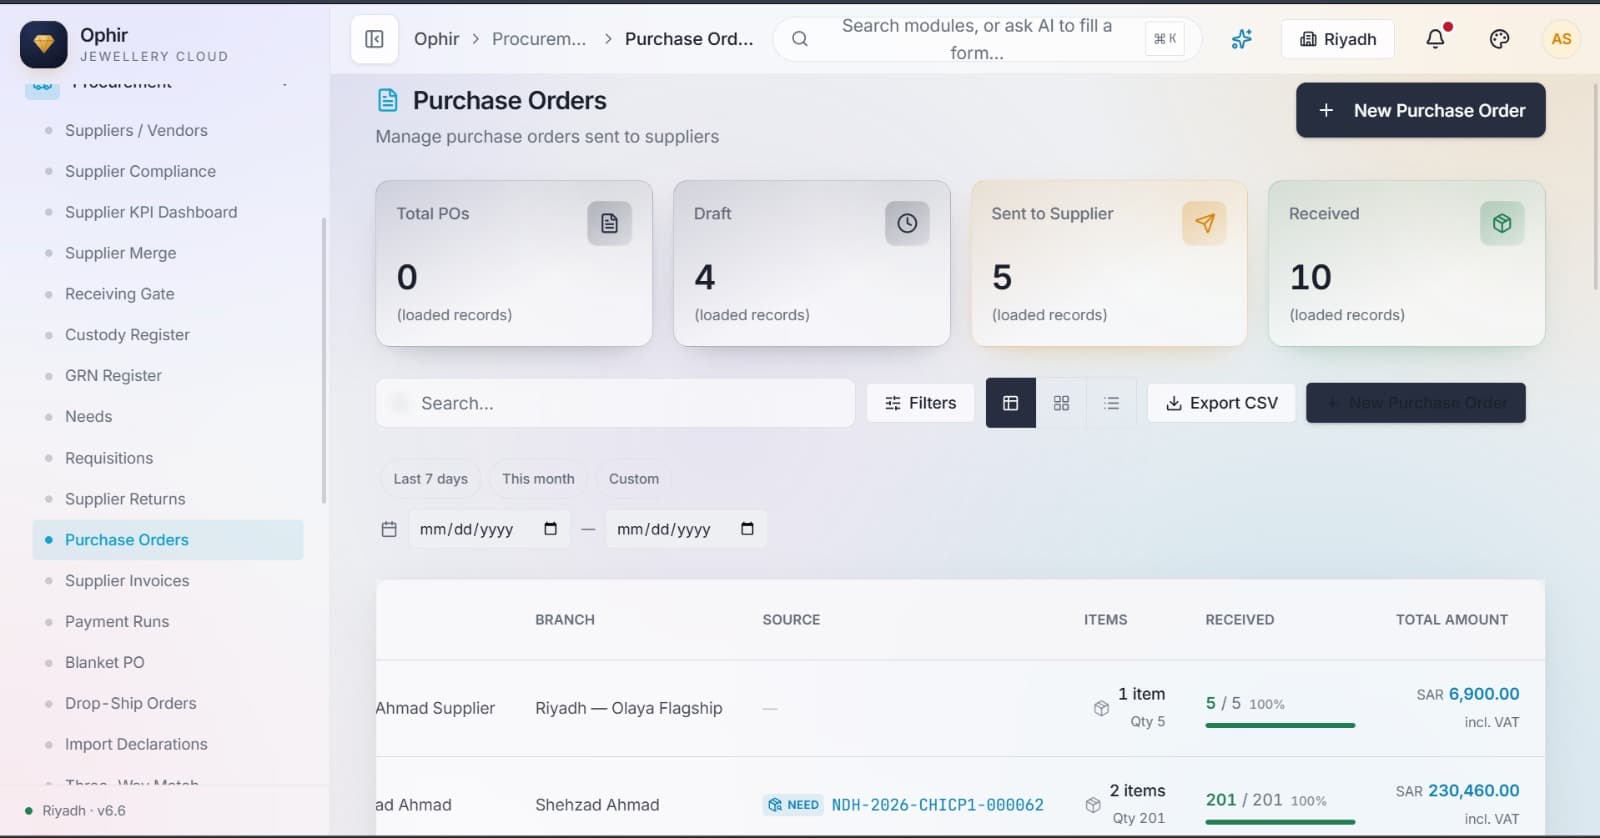
Task: Toggle the sidebar collapse icon
Action: [x=374, y=39]
